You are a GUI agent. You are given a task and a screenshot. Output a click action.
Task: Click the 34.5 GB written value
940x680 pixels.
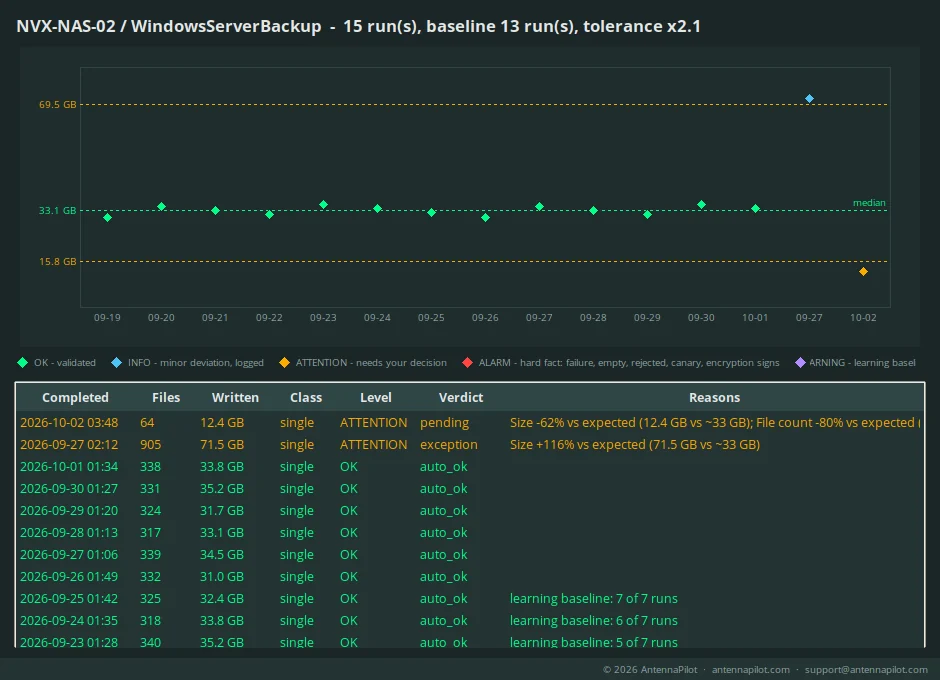tap(222, 555)
